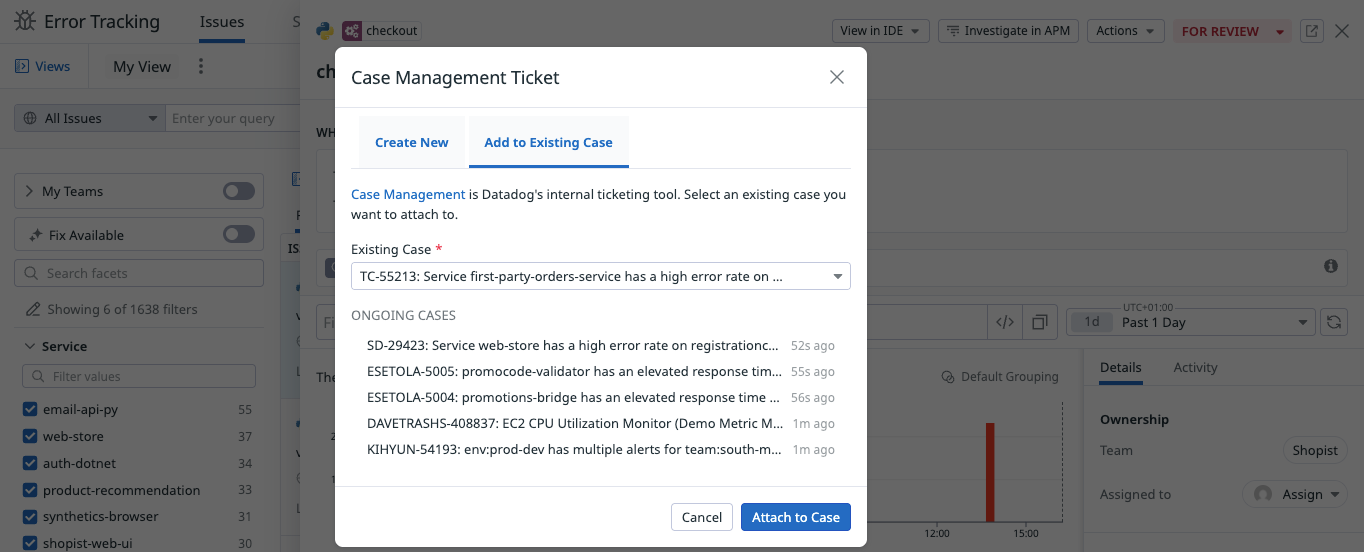The width and height of the screenshot is (1364, 552).
Task: Close the Case Management Ticket dialog
Action: pyautogui.click(x=837, y=77)
